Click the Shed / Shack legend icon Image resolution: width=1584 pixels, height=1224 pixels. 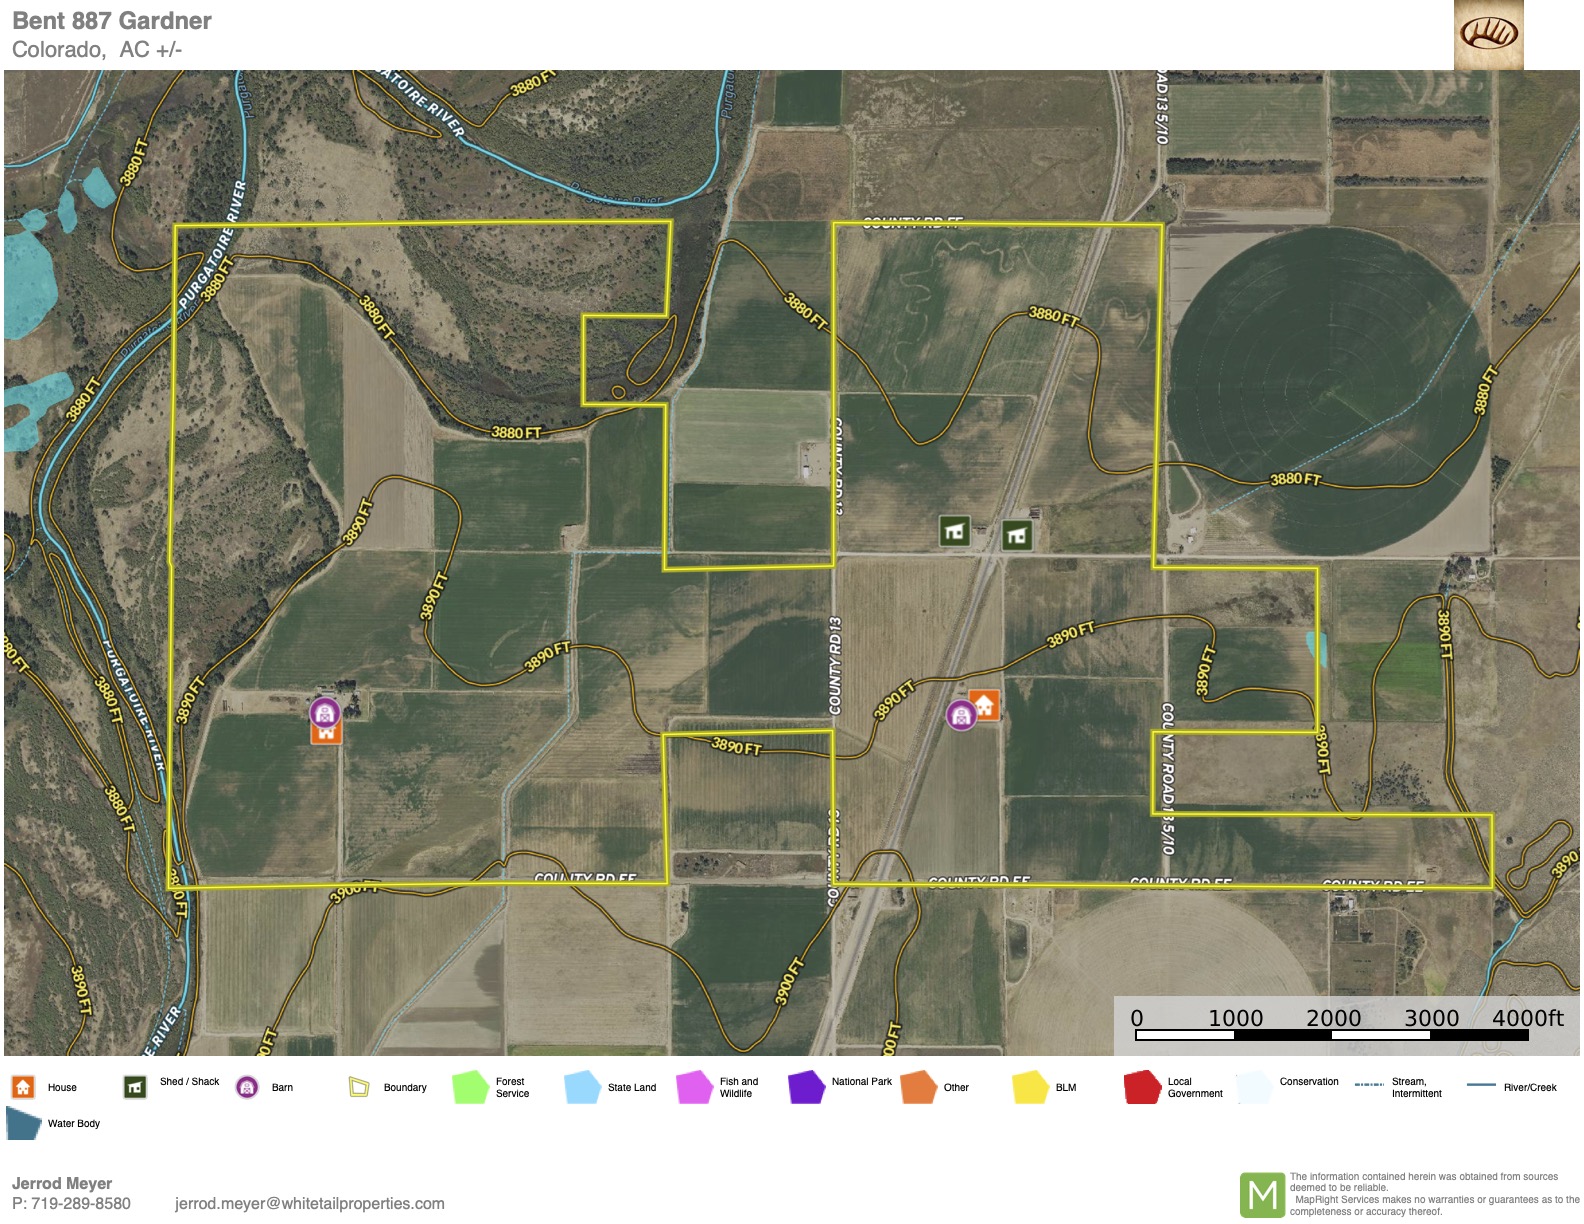point(135,1087)
